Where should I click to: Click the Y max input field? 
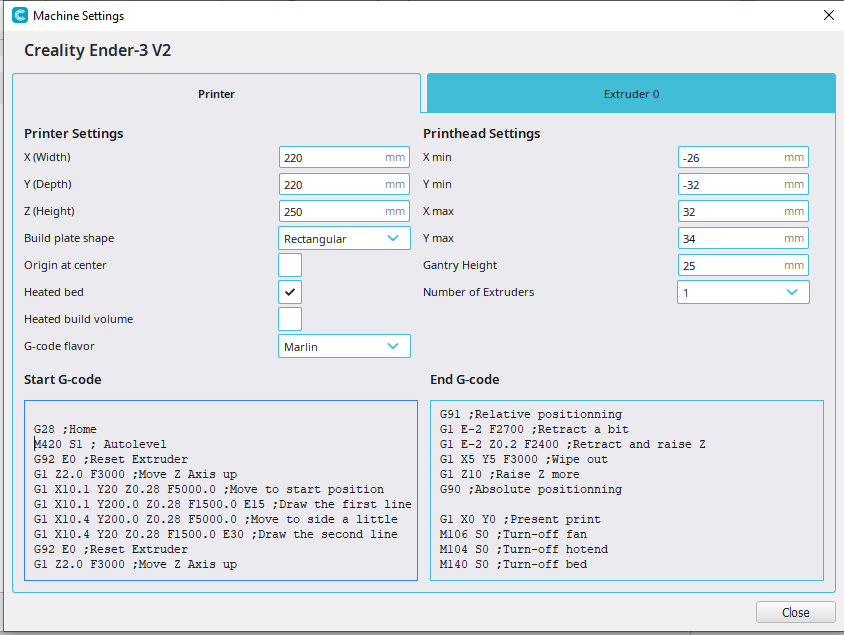pyautogui.click(x=743, y=238)
